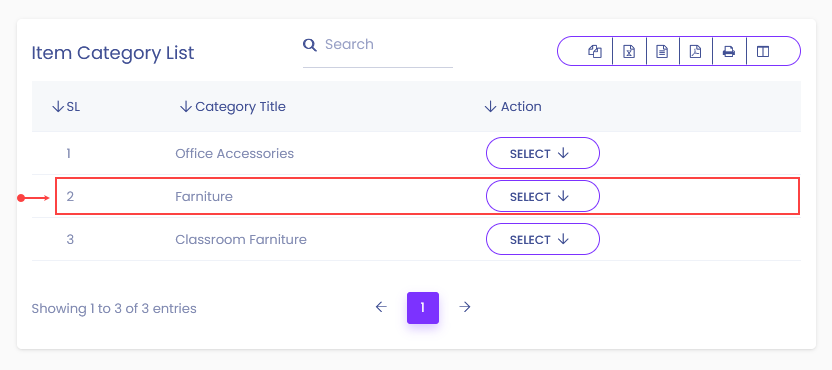Sort by Category Title header

pyautogui.click(x=233, y=107)
